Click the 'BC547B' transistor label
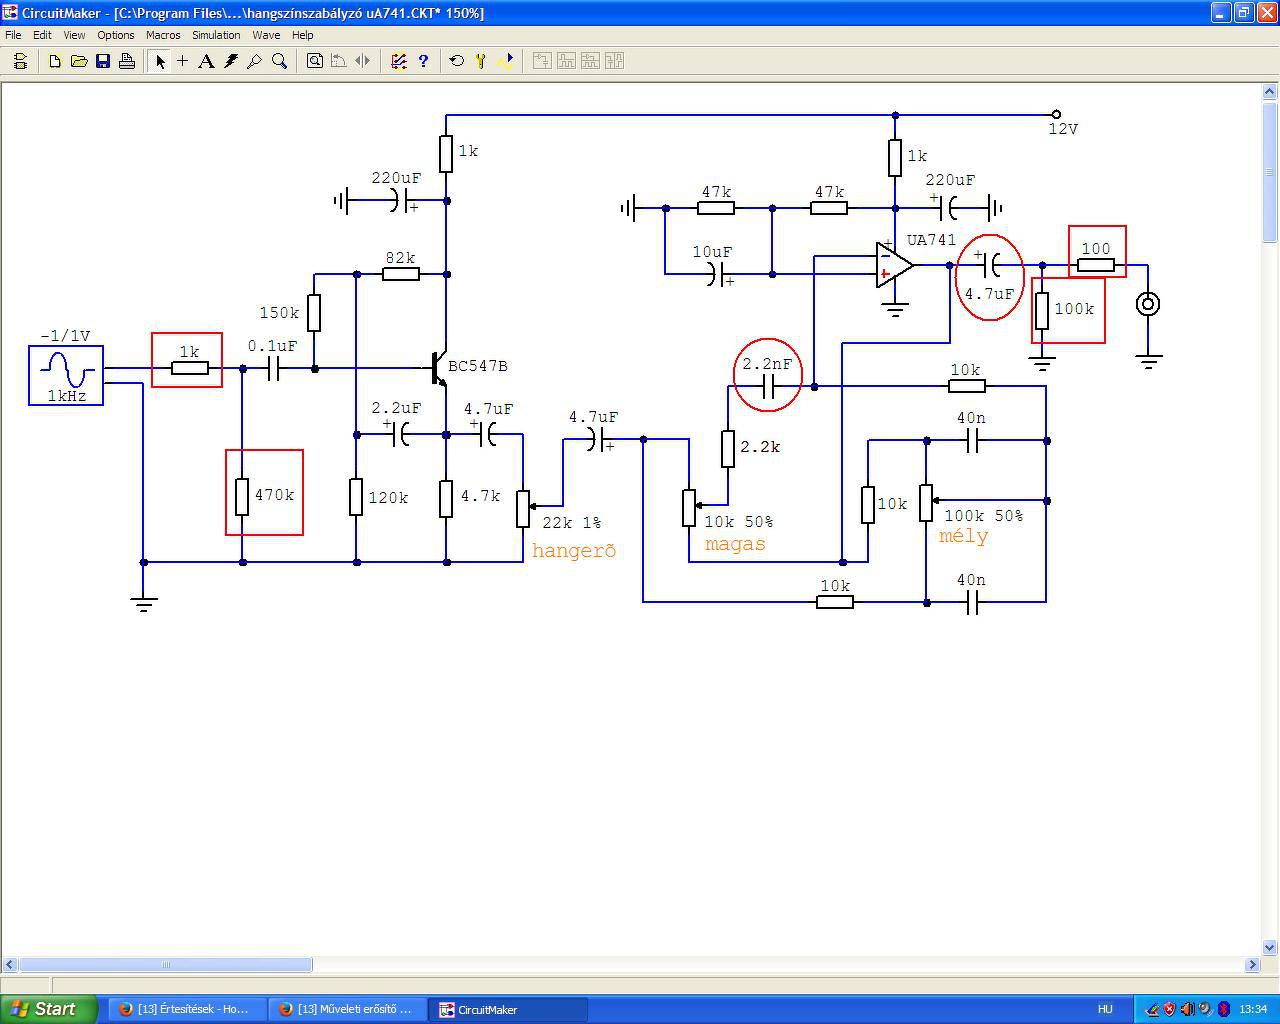The image size is (1280, 1024). click(x=478, y=366)
